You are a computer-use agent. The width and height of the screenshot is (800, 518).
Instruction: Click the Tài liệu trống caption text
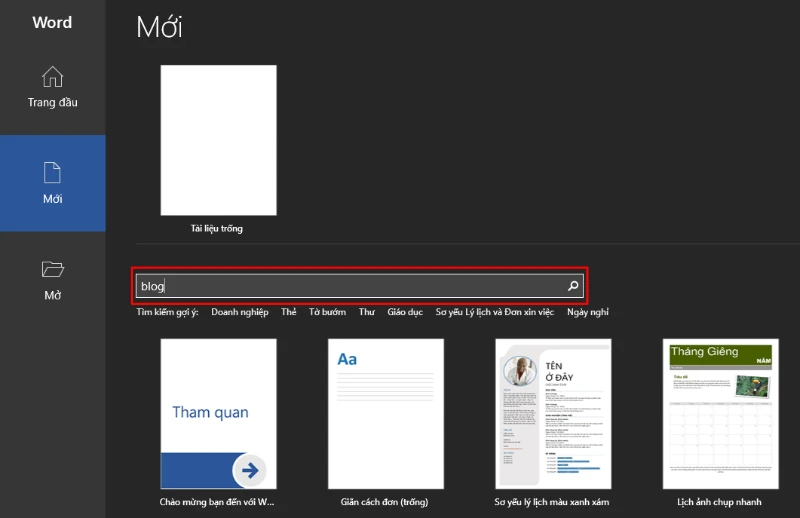pos(217,229)
